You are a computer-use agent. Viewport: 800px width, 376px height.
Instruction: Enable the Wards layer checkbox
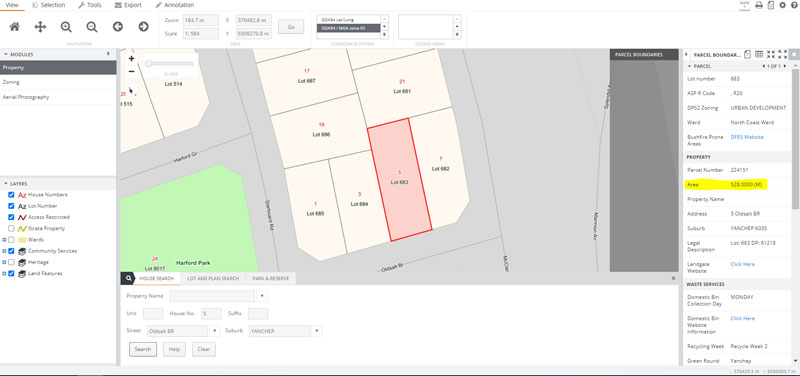[11, 240]
